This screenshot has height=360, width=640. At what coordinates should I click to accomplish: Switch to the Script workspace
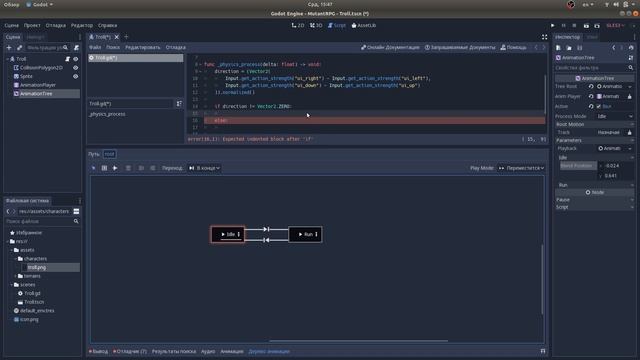point(337,25)
